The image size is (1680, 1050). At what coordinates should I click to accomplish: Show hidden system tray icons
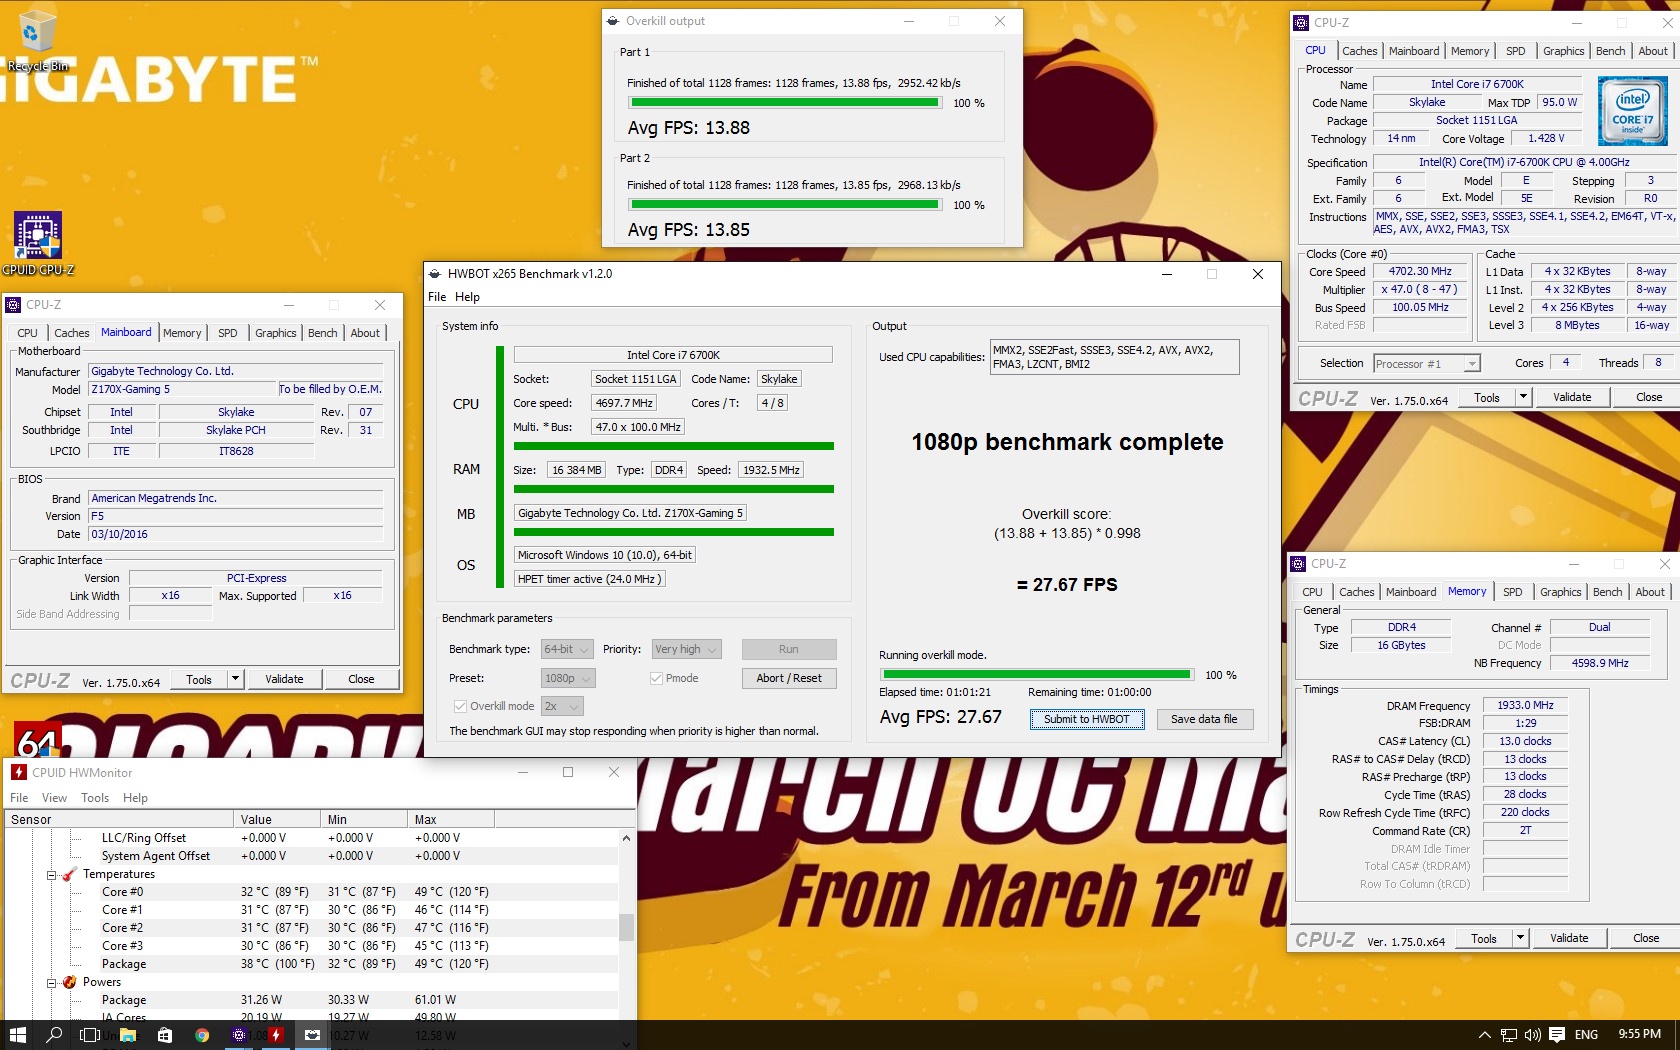[1485, 1035]
